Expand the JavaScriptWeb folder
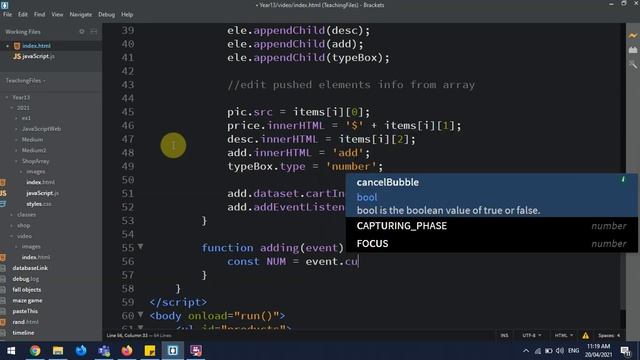The image size is (640, 360). pos(16,129)
